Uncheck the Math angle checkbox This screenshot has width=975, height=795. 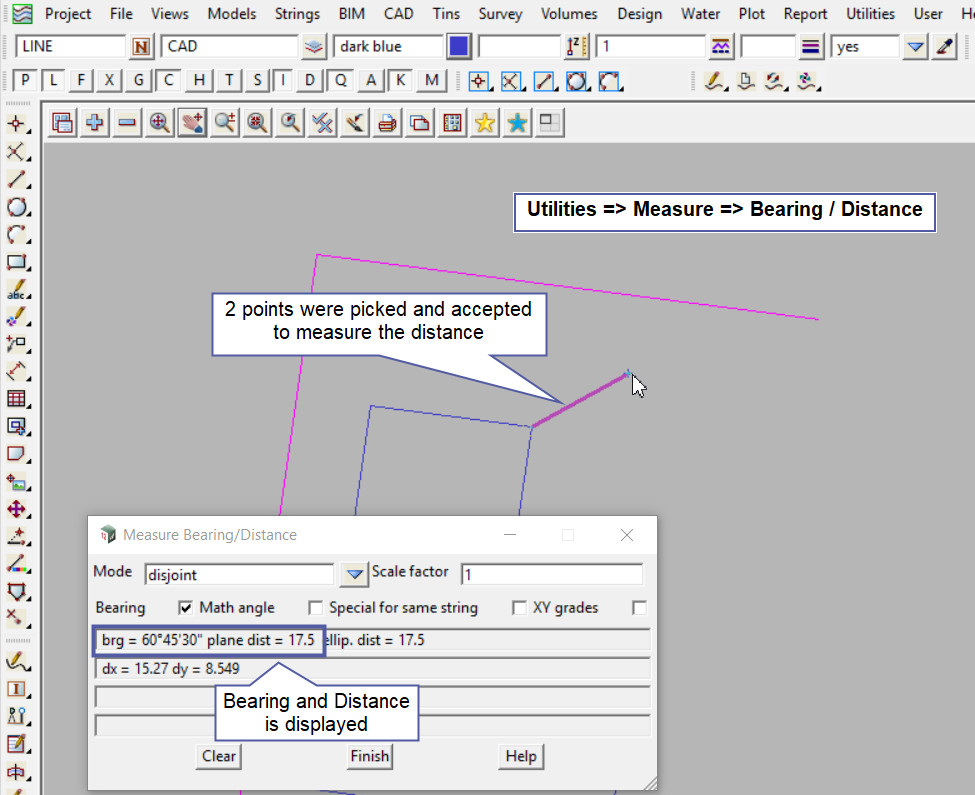(x=185, y=607)
